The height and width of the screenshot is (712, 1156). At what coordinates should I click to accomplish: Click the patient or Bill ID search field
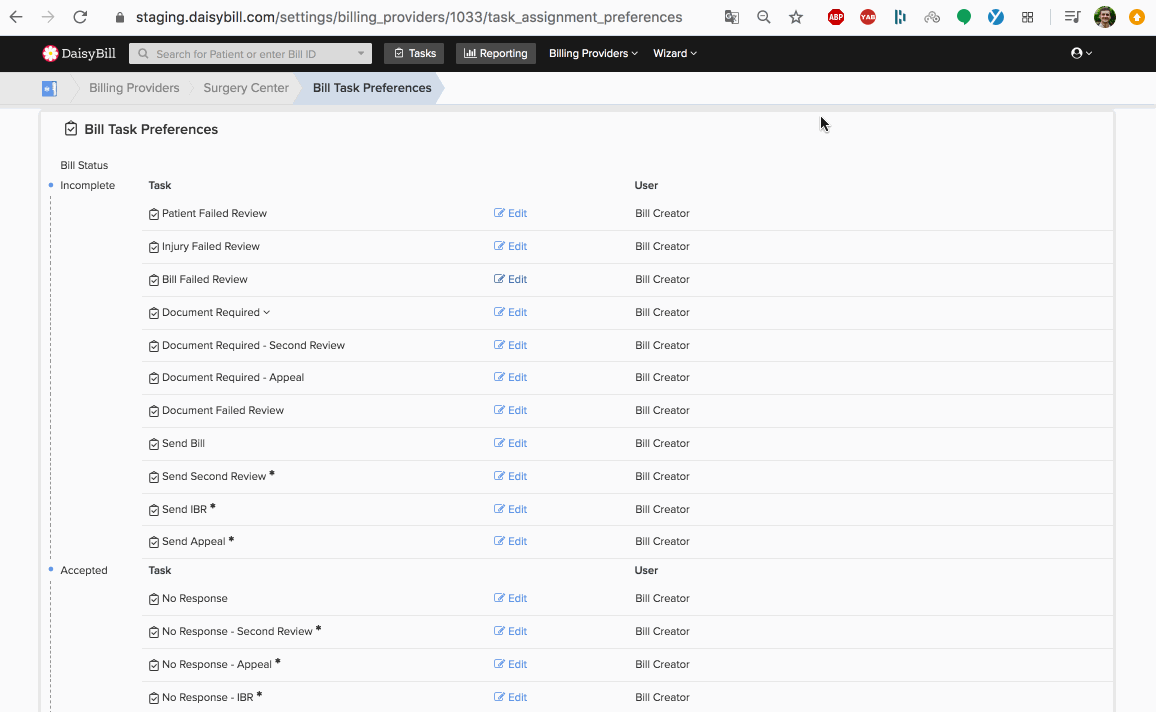[251, 53]
